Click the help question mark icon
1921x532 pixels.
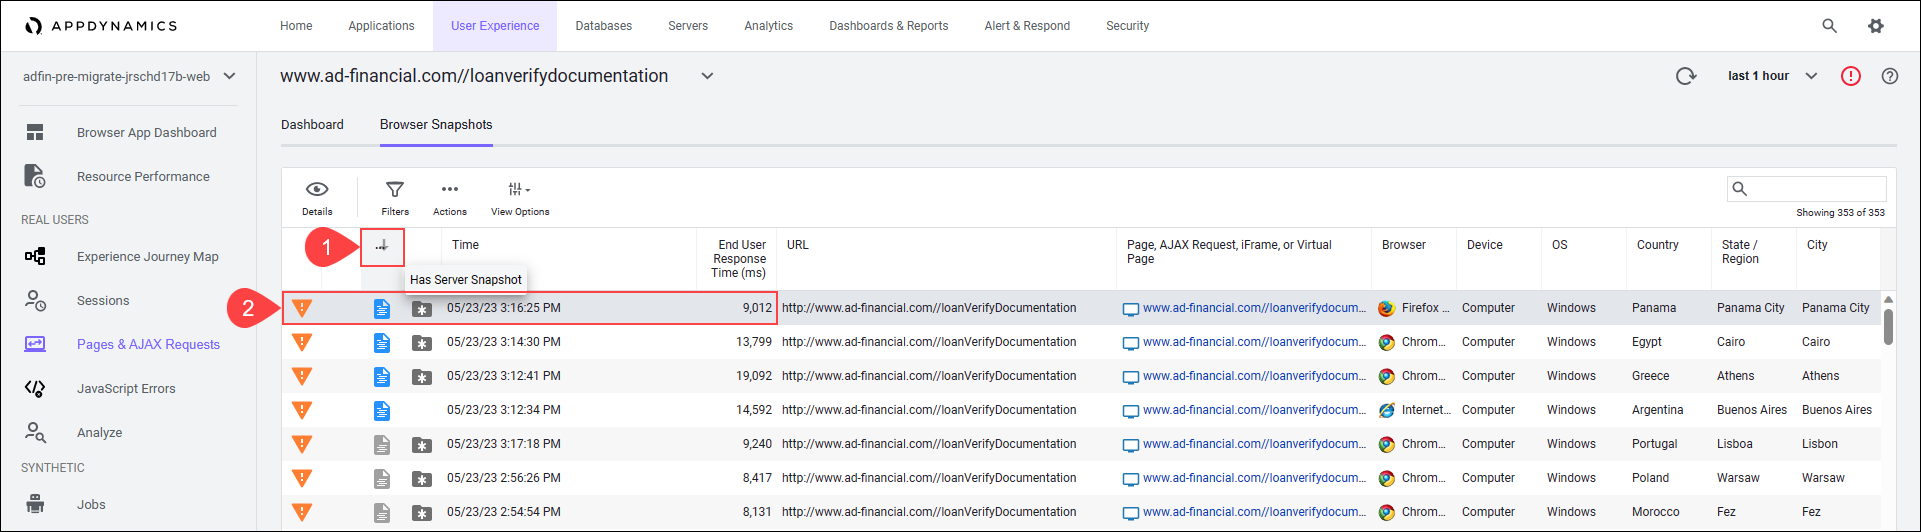click(1890, 76)
